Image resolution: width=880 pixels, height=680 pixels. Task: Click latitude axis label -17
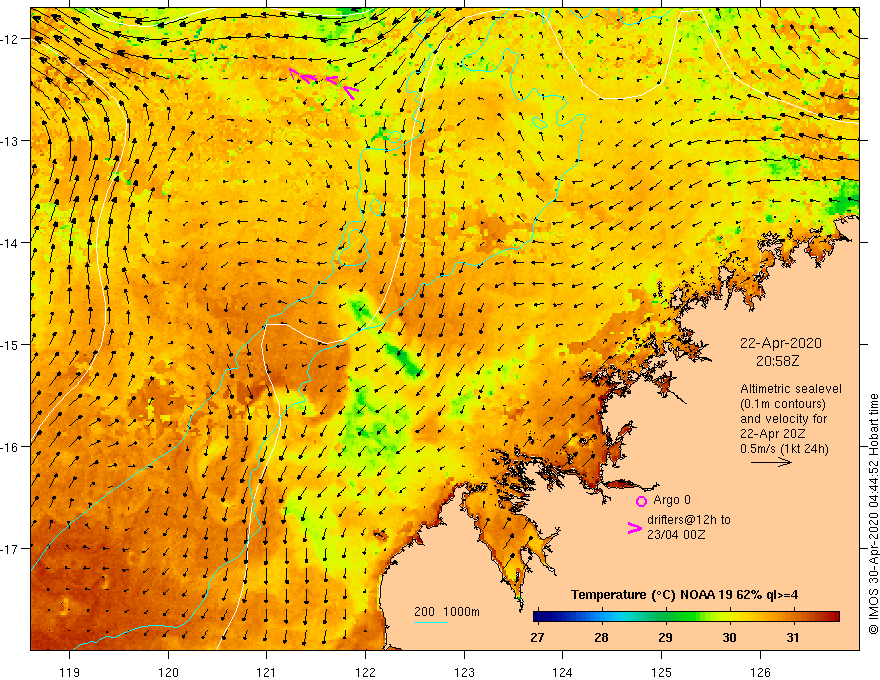(x=10, y=548)
